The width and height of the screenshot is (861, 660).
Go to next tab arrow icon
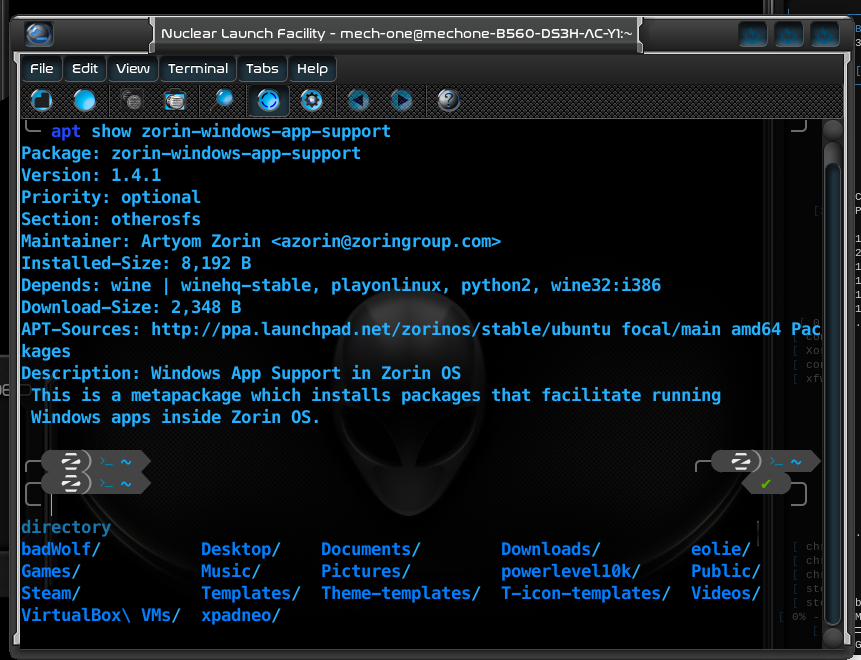(401, 100)
